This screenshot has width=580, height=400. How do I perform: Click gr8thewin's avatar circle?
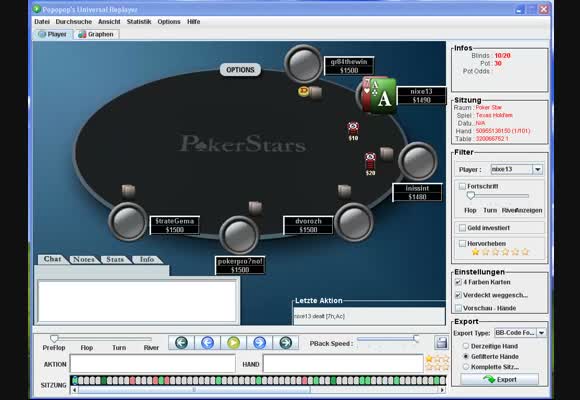pos(303,64)
